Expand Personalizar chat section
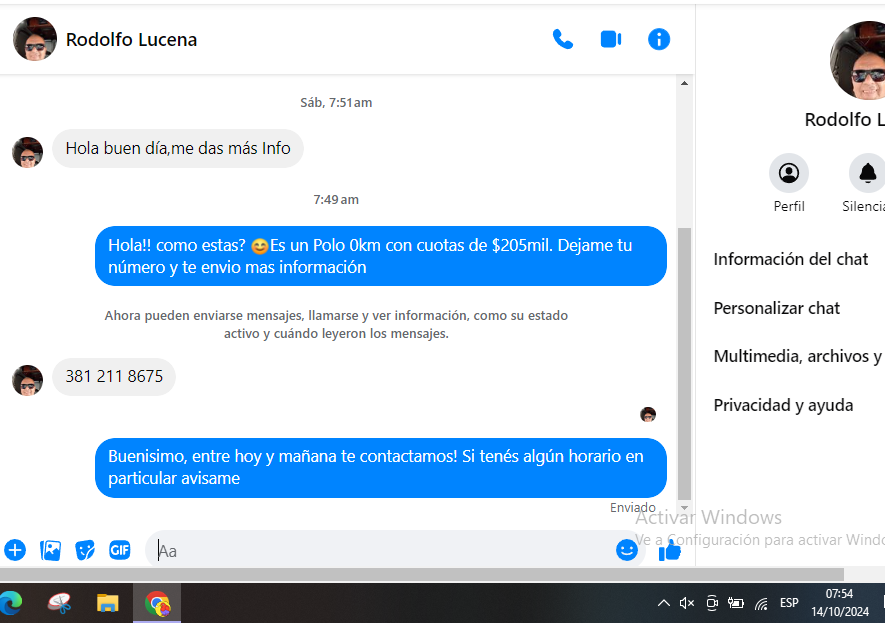The height and width of the screenshot is (623, 885). 777,308
